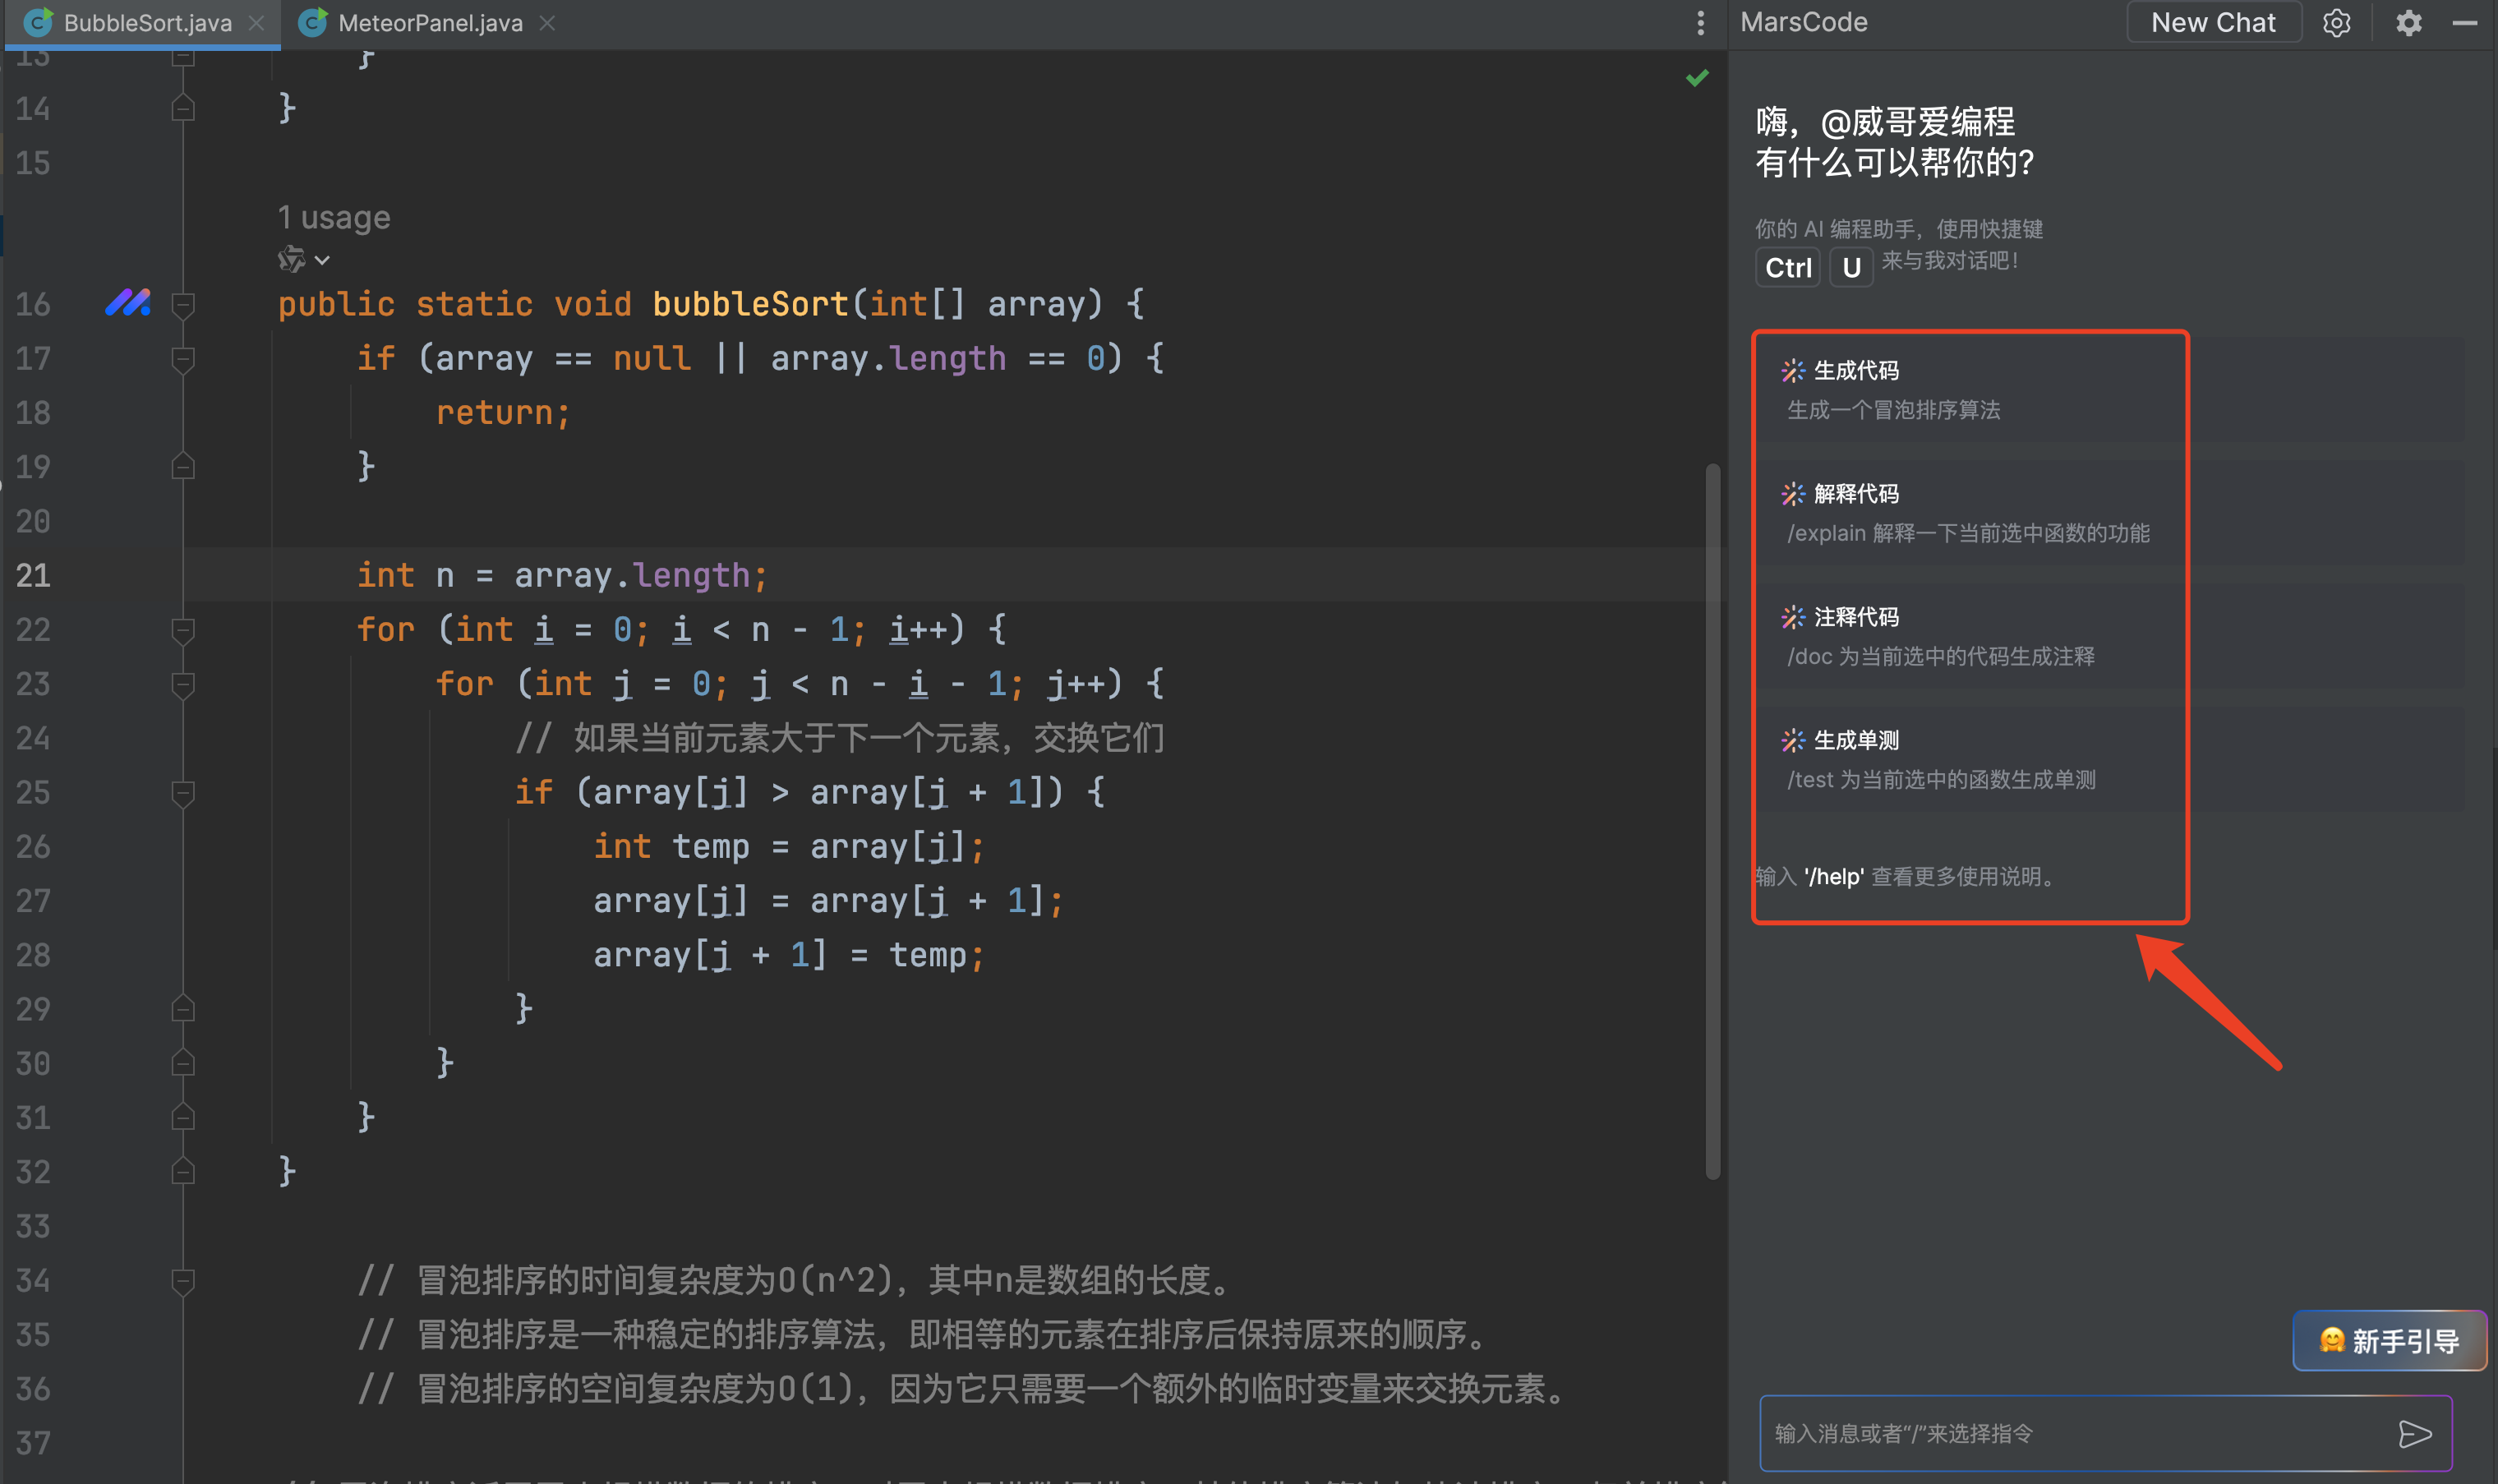Open MarsCode settings hexagon gear icon

coord(2336,23)
